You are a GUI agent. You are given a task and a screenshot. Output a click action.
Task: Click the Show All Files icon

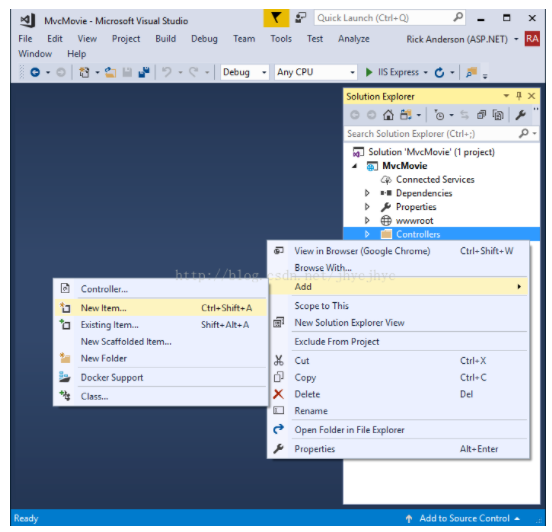[x=498, y=115]
